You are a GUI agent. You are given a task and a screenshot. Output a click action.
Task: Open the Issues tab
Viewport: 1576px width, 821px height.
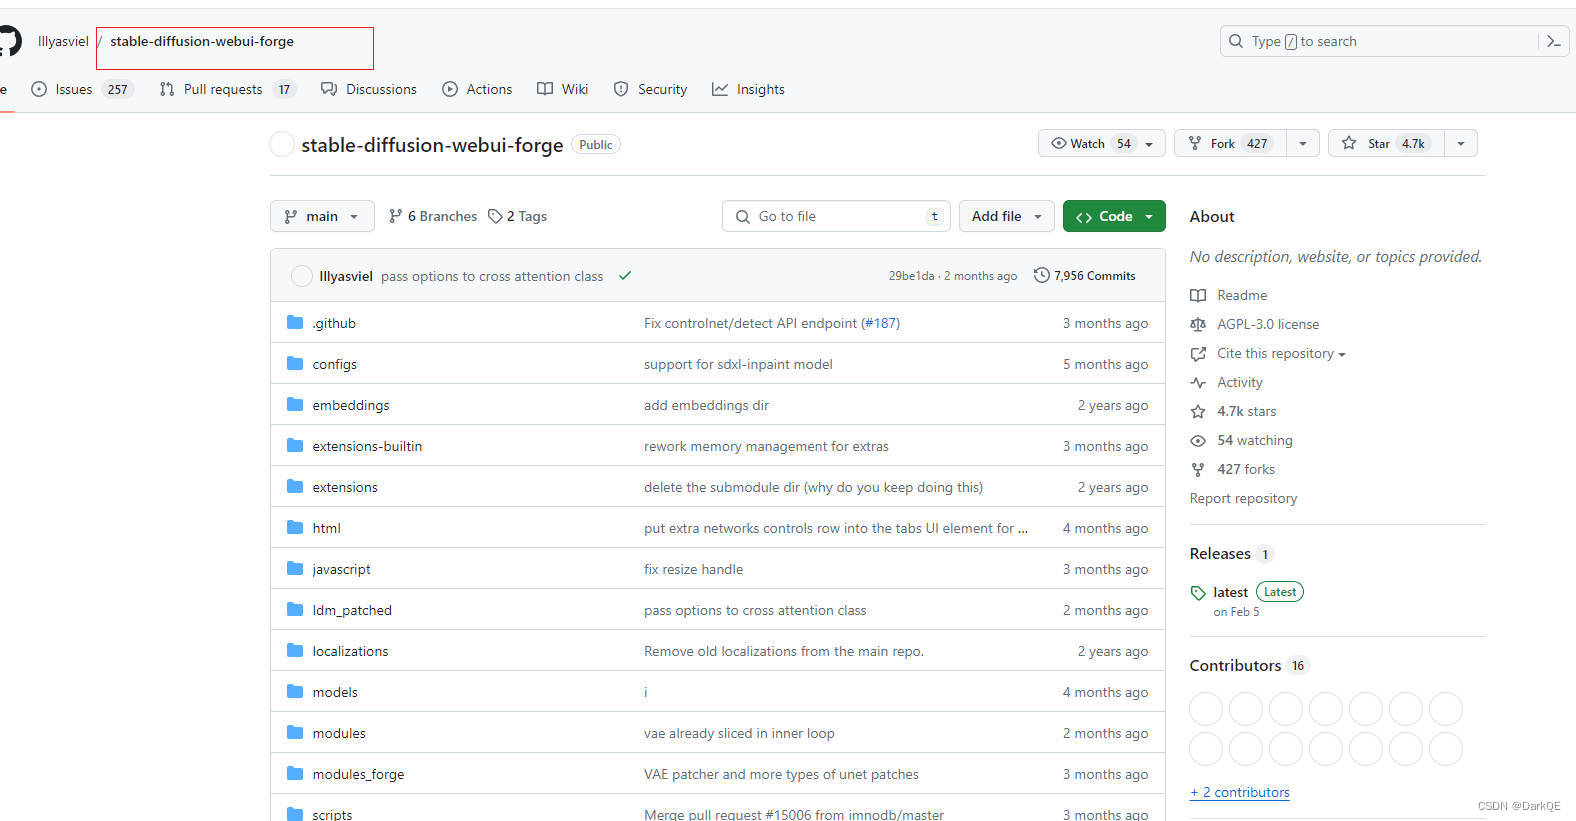click(82, 89)
